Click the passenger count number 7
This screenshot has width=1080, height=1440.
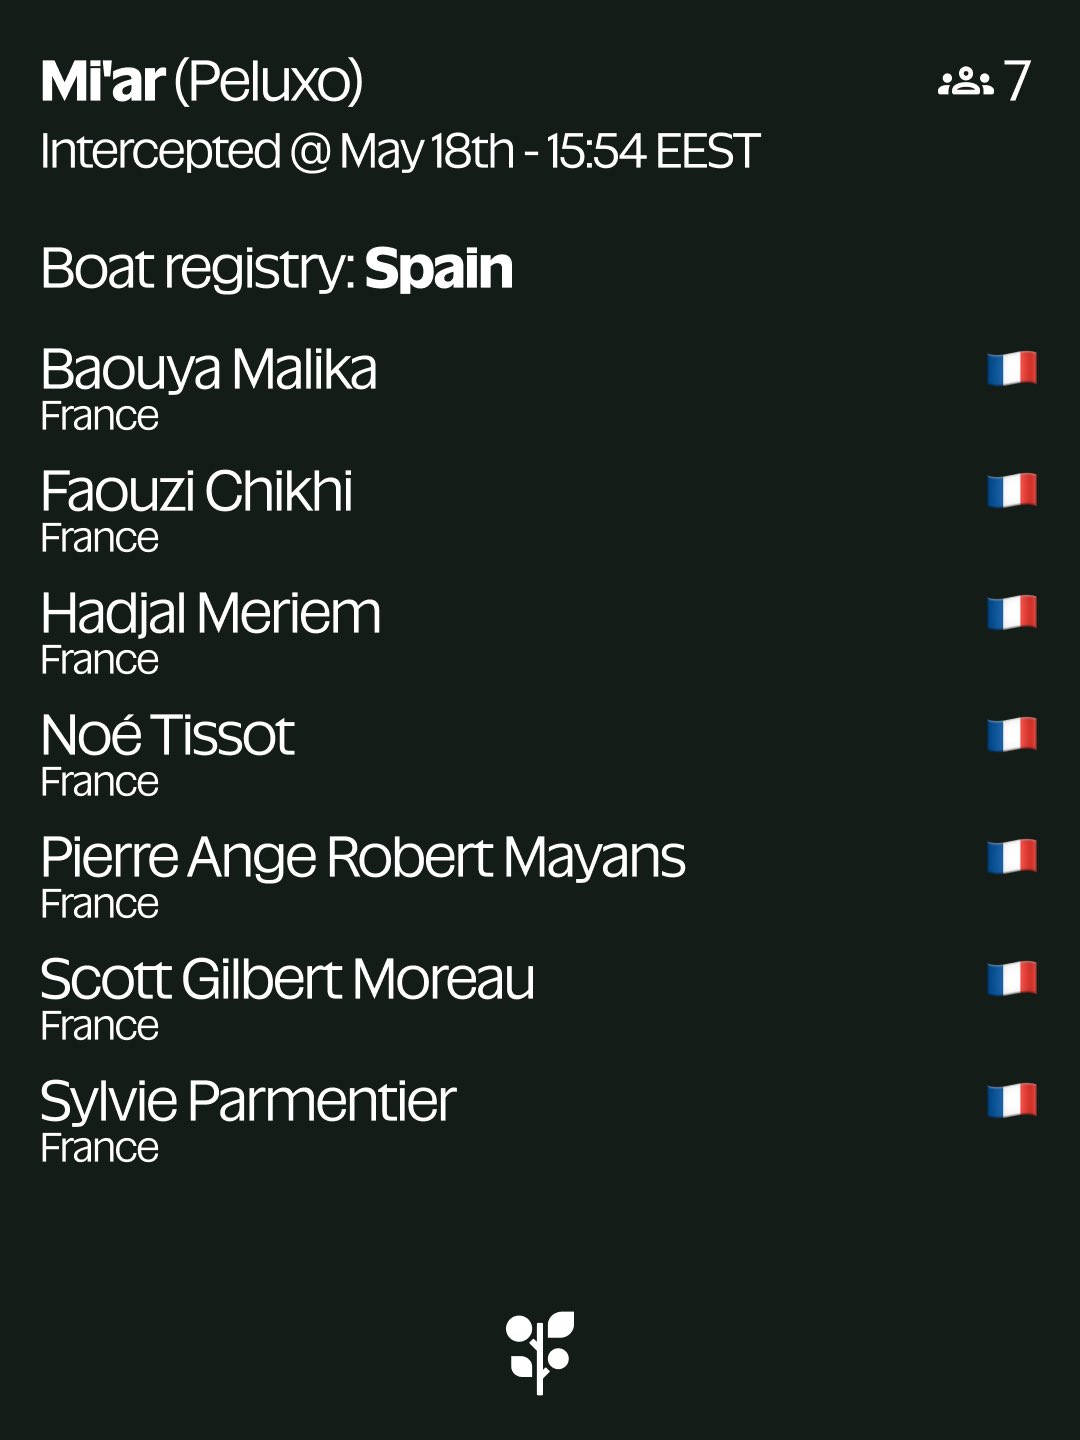point(1017,81)
